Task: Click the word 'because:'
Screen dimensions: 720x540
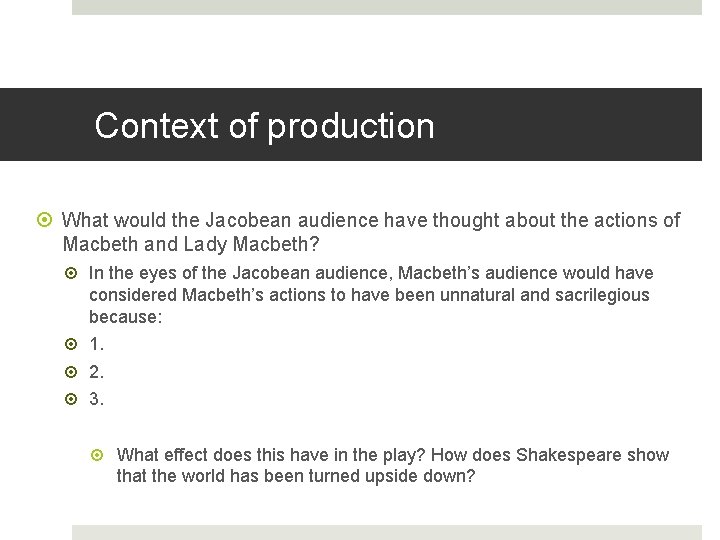Action: point(126,317)
